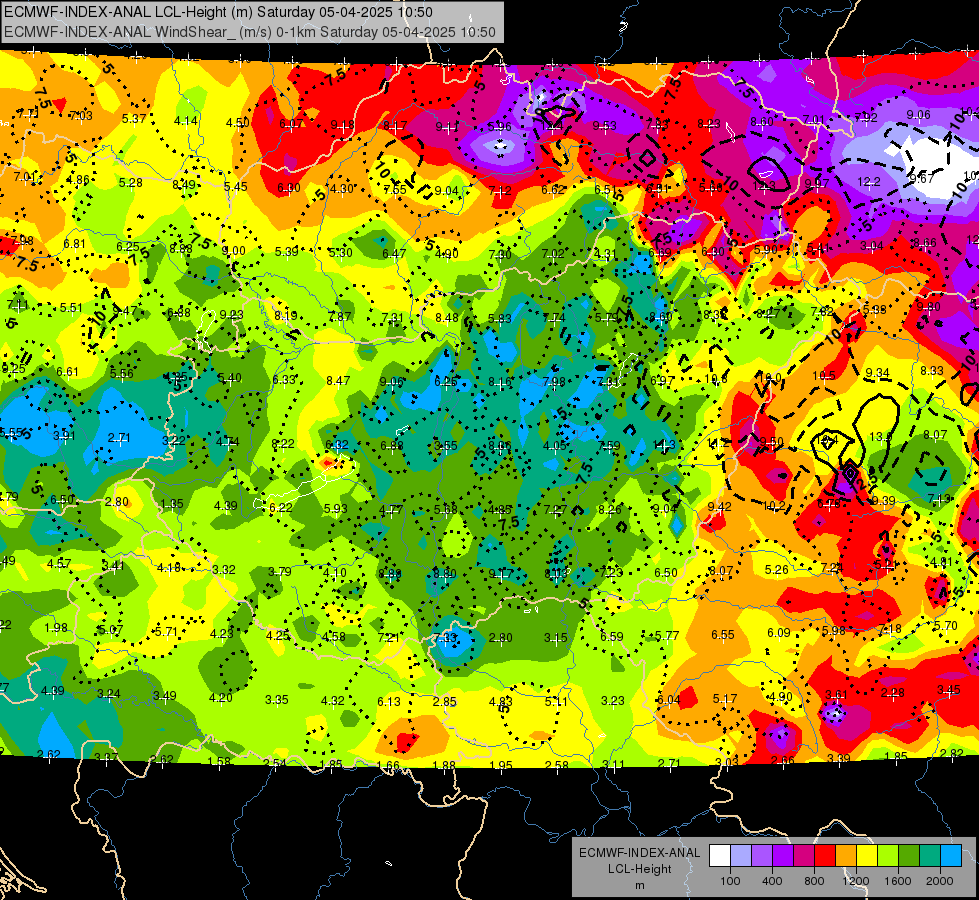Click the 3.49 wind shear value
Image resolution: width=979 pixels, height=900 pixels.
tap(164, 695)
